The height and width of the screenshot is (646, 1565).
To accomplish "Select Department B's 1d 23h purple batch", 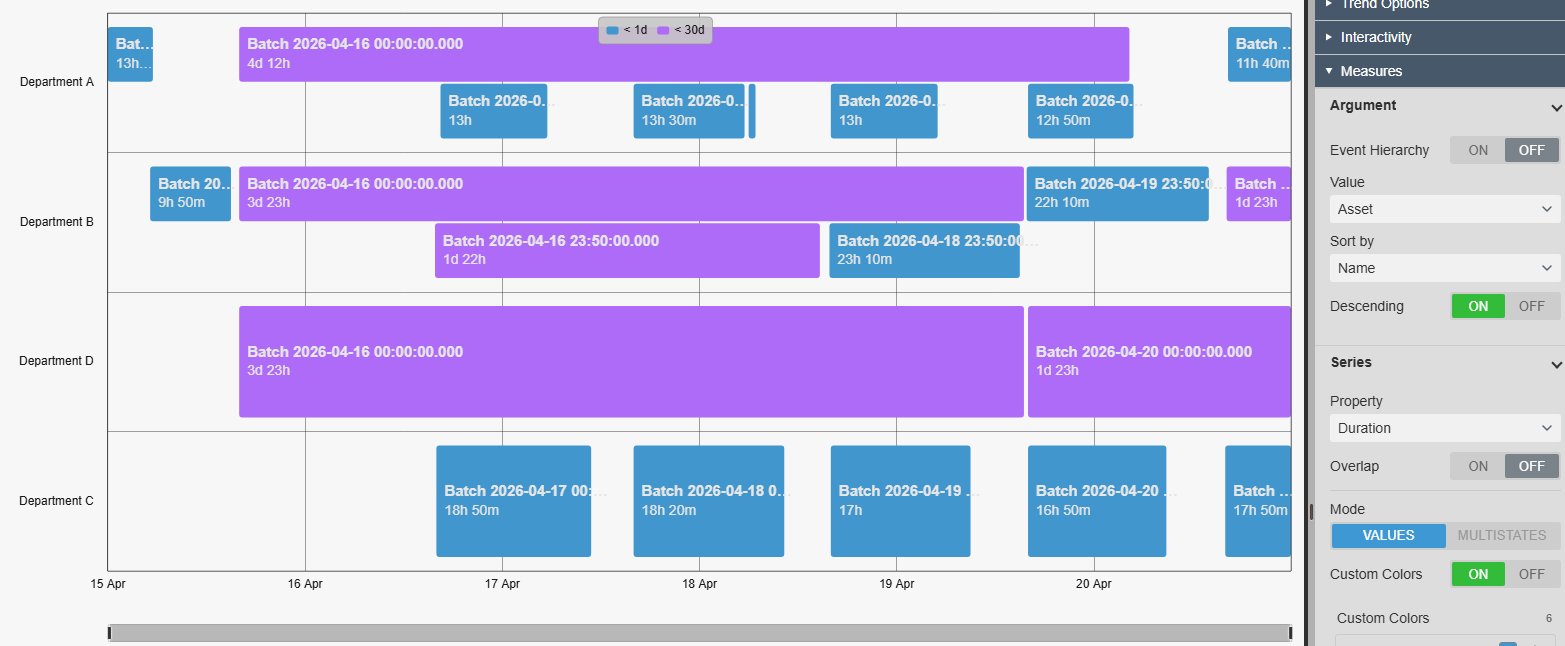I will [1259, 194].
